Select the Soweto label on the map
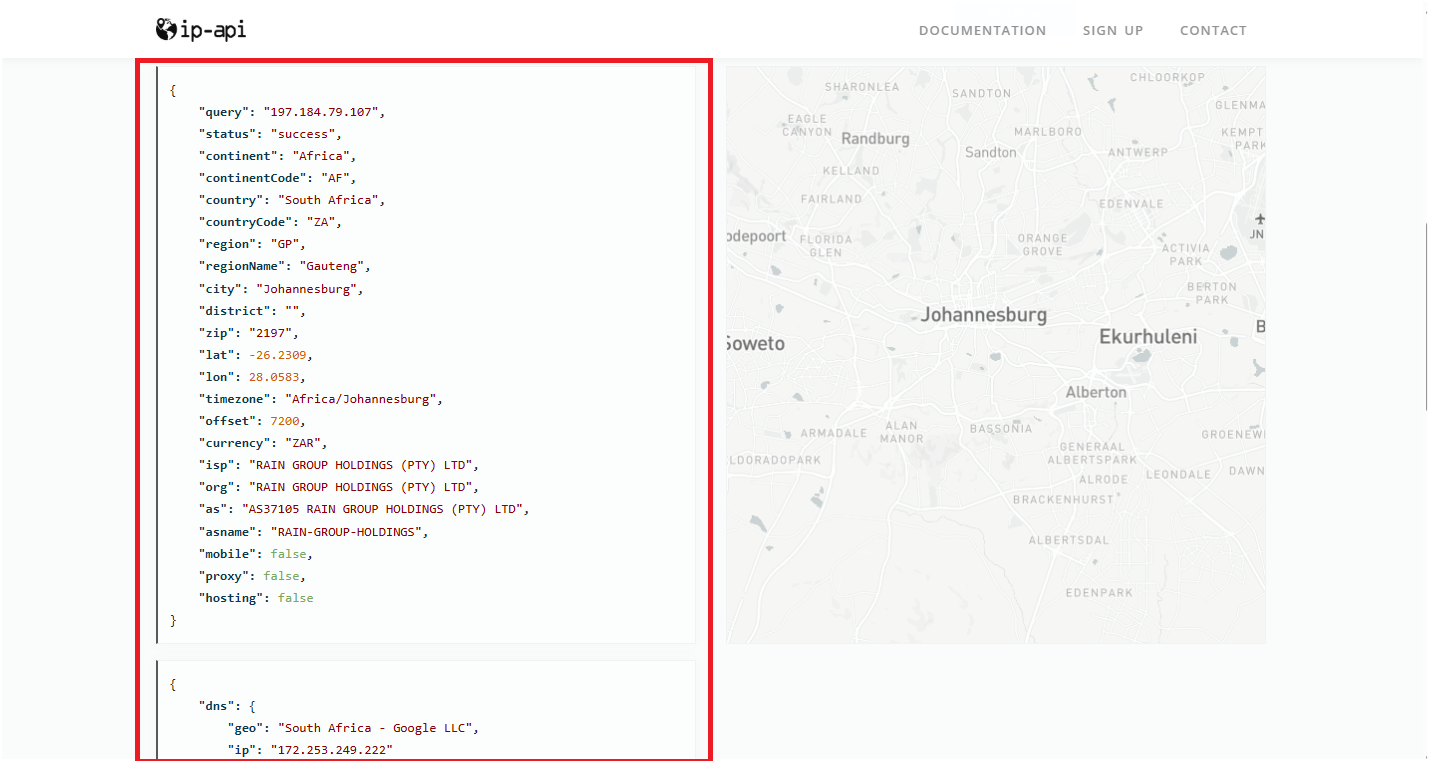Screen dimensions: 1429x761 click(756, 344)
